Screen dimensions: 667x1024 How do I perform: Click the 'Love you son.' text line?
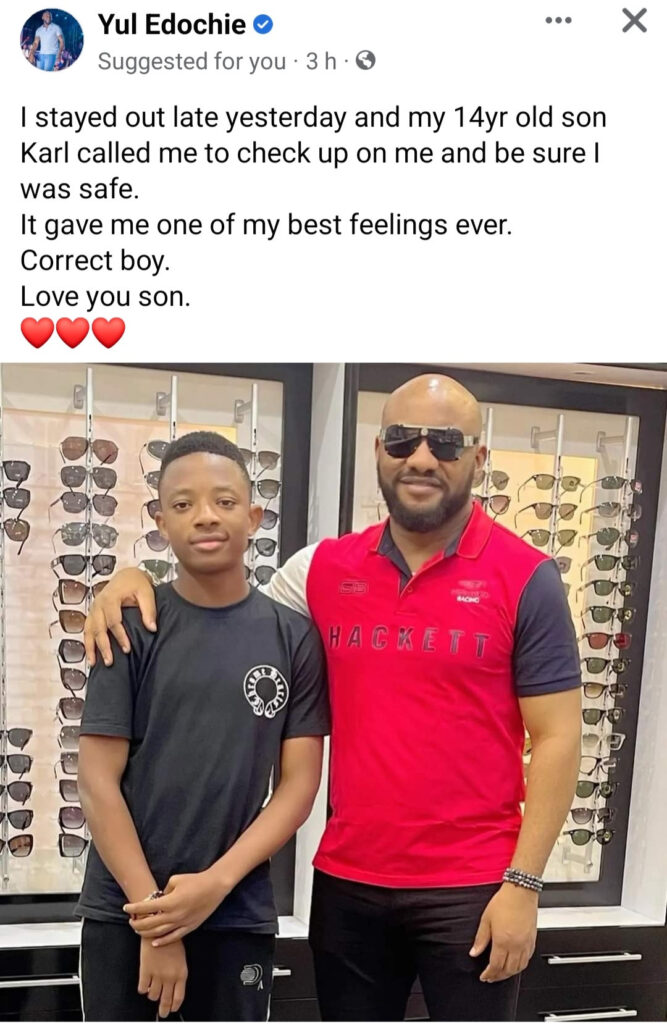(x=105, y=297)
